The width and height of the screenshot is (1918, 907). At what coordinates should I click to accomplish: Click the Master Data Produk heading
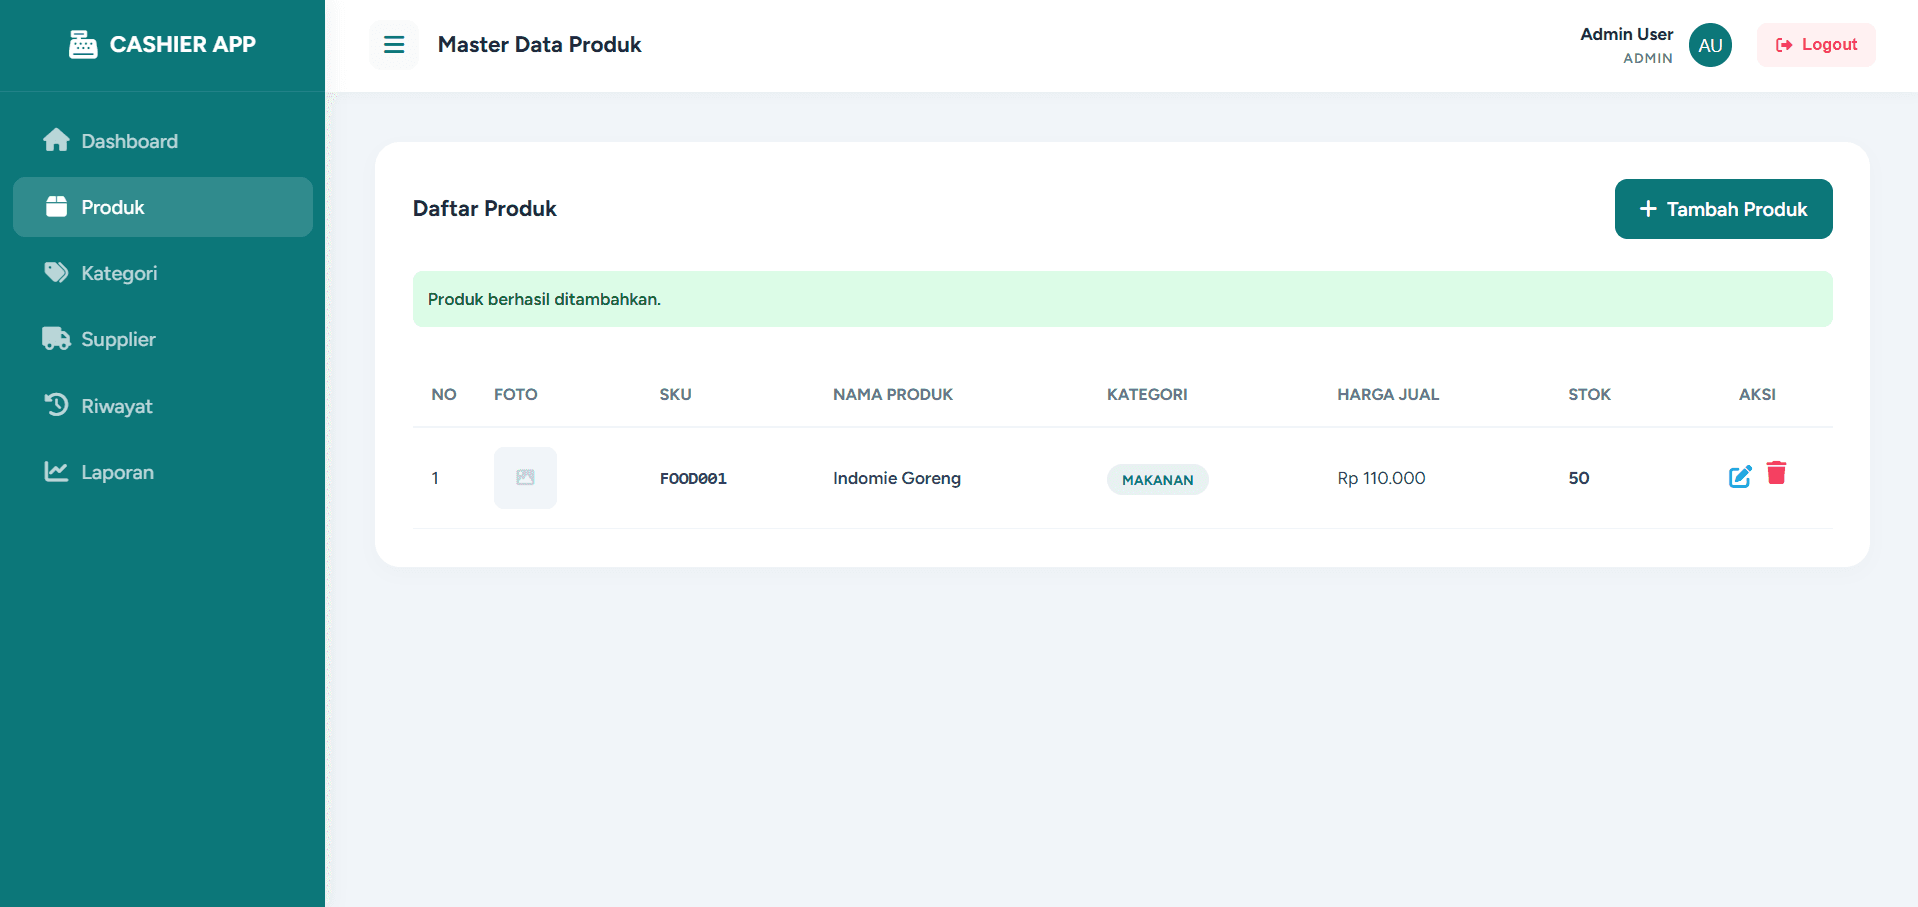tap(540, 44)
